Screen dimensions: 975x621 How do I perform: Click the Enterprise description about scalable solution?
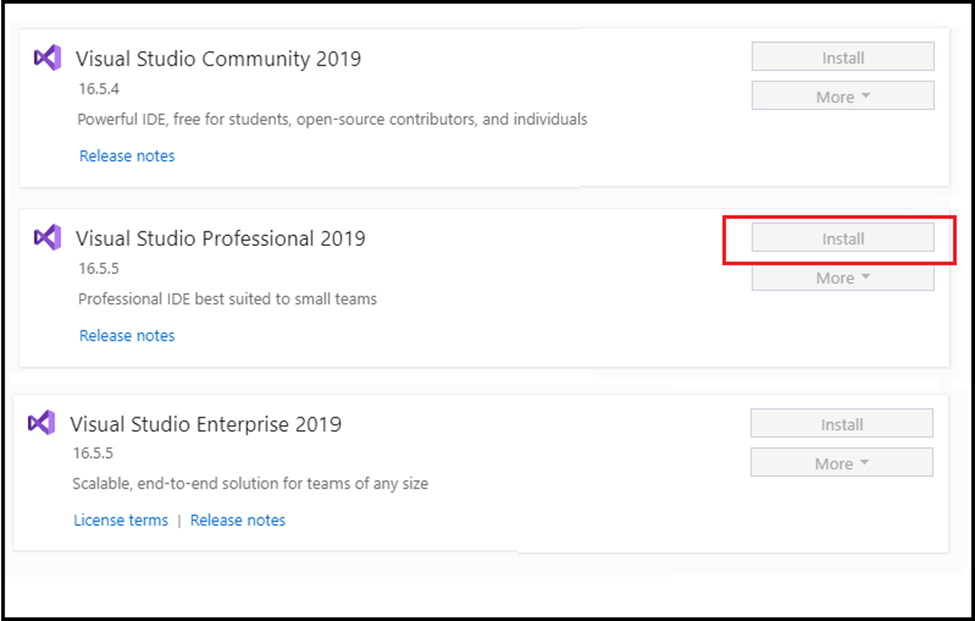250,484
